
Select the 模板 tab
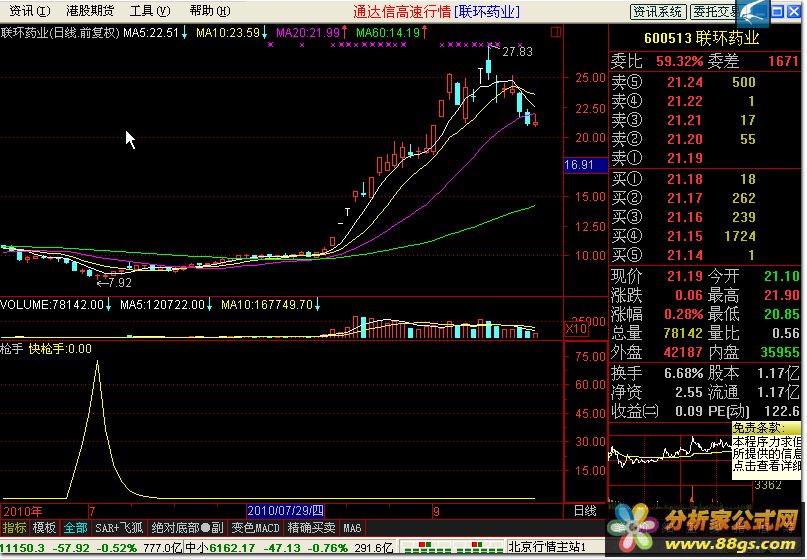click(x=44, y=528)
